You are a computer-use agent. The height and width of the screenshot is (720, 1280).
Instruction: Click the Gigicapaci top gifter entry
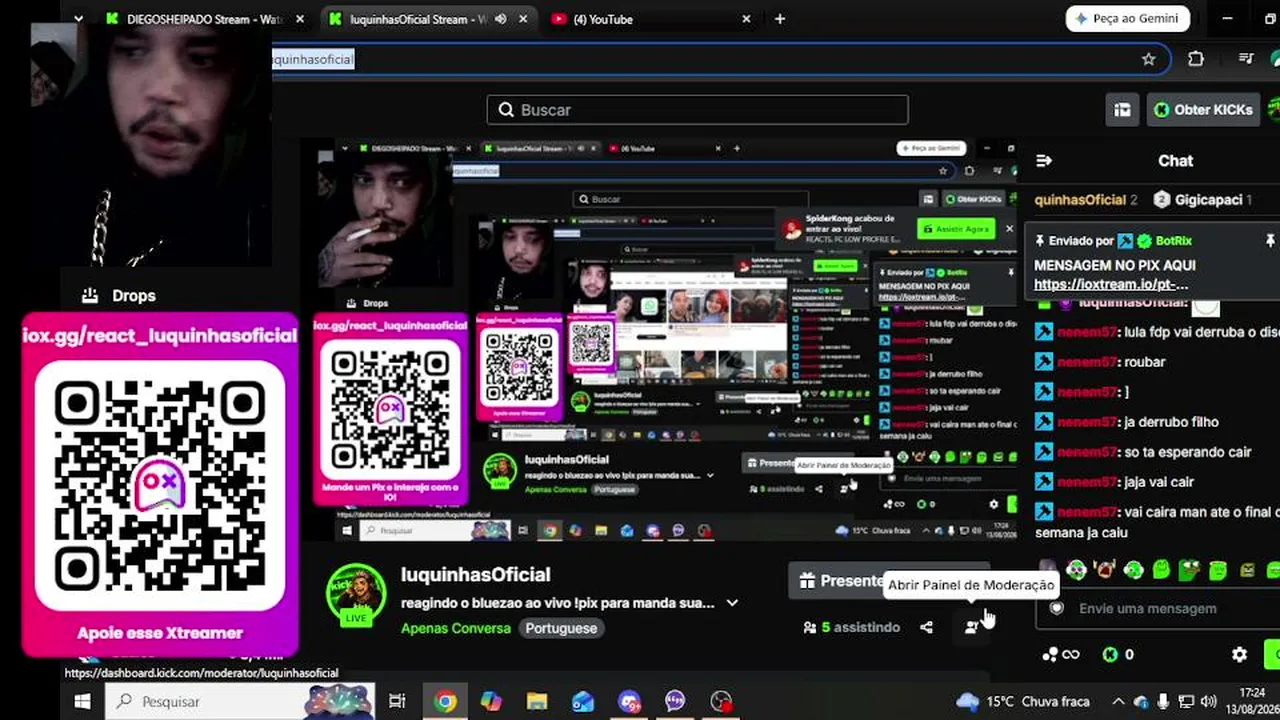1203,200
